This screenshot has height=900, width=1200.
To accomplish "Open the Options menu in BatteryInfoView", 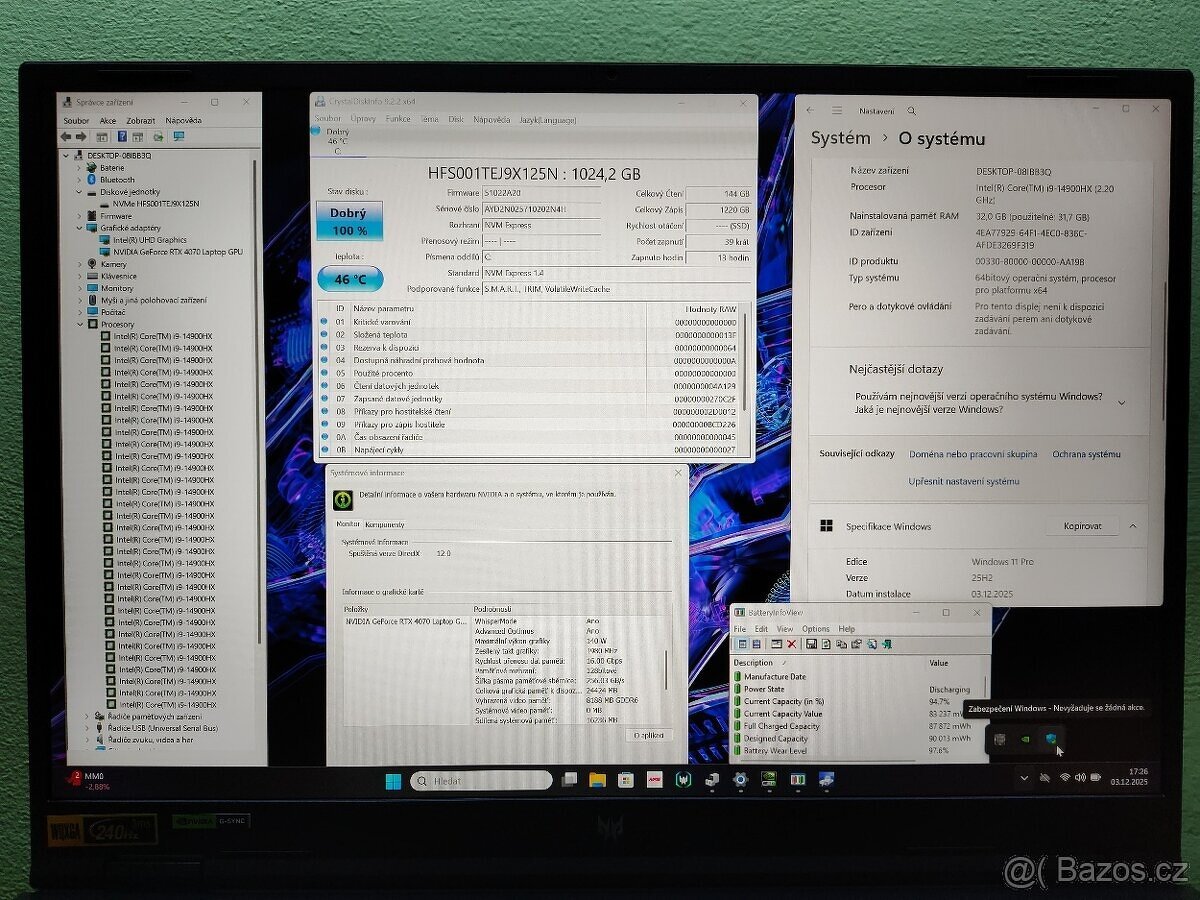I will pos(816,629).
